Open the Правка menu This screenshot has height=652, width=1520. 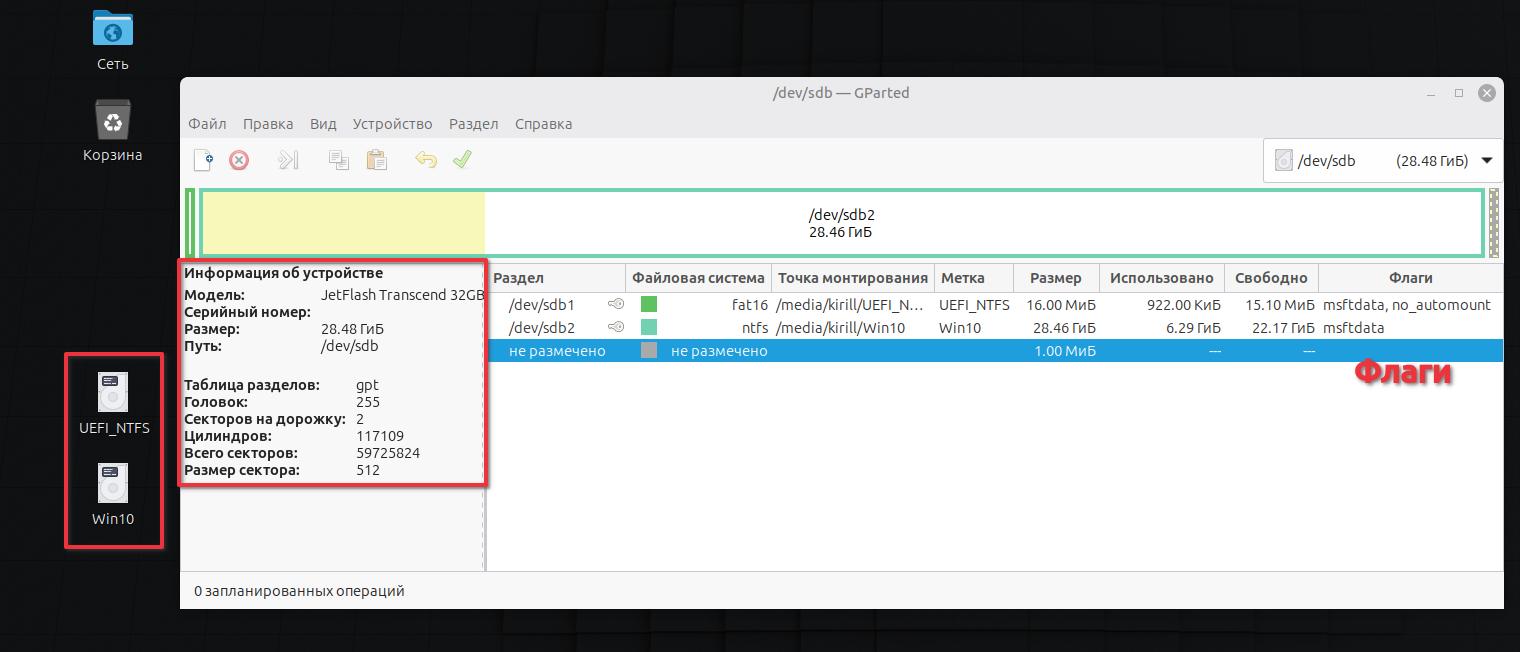268,124
